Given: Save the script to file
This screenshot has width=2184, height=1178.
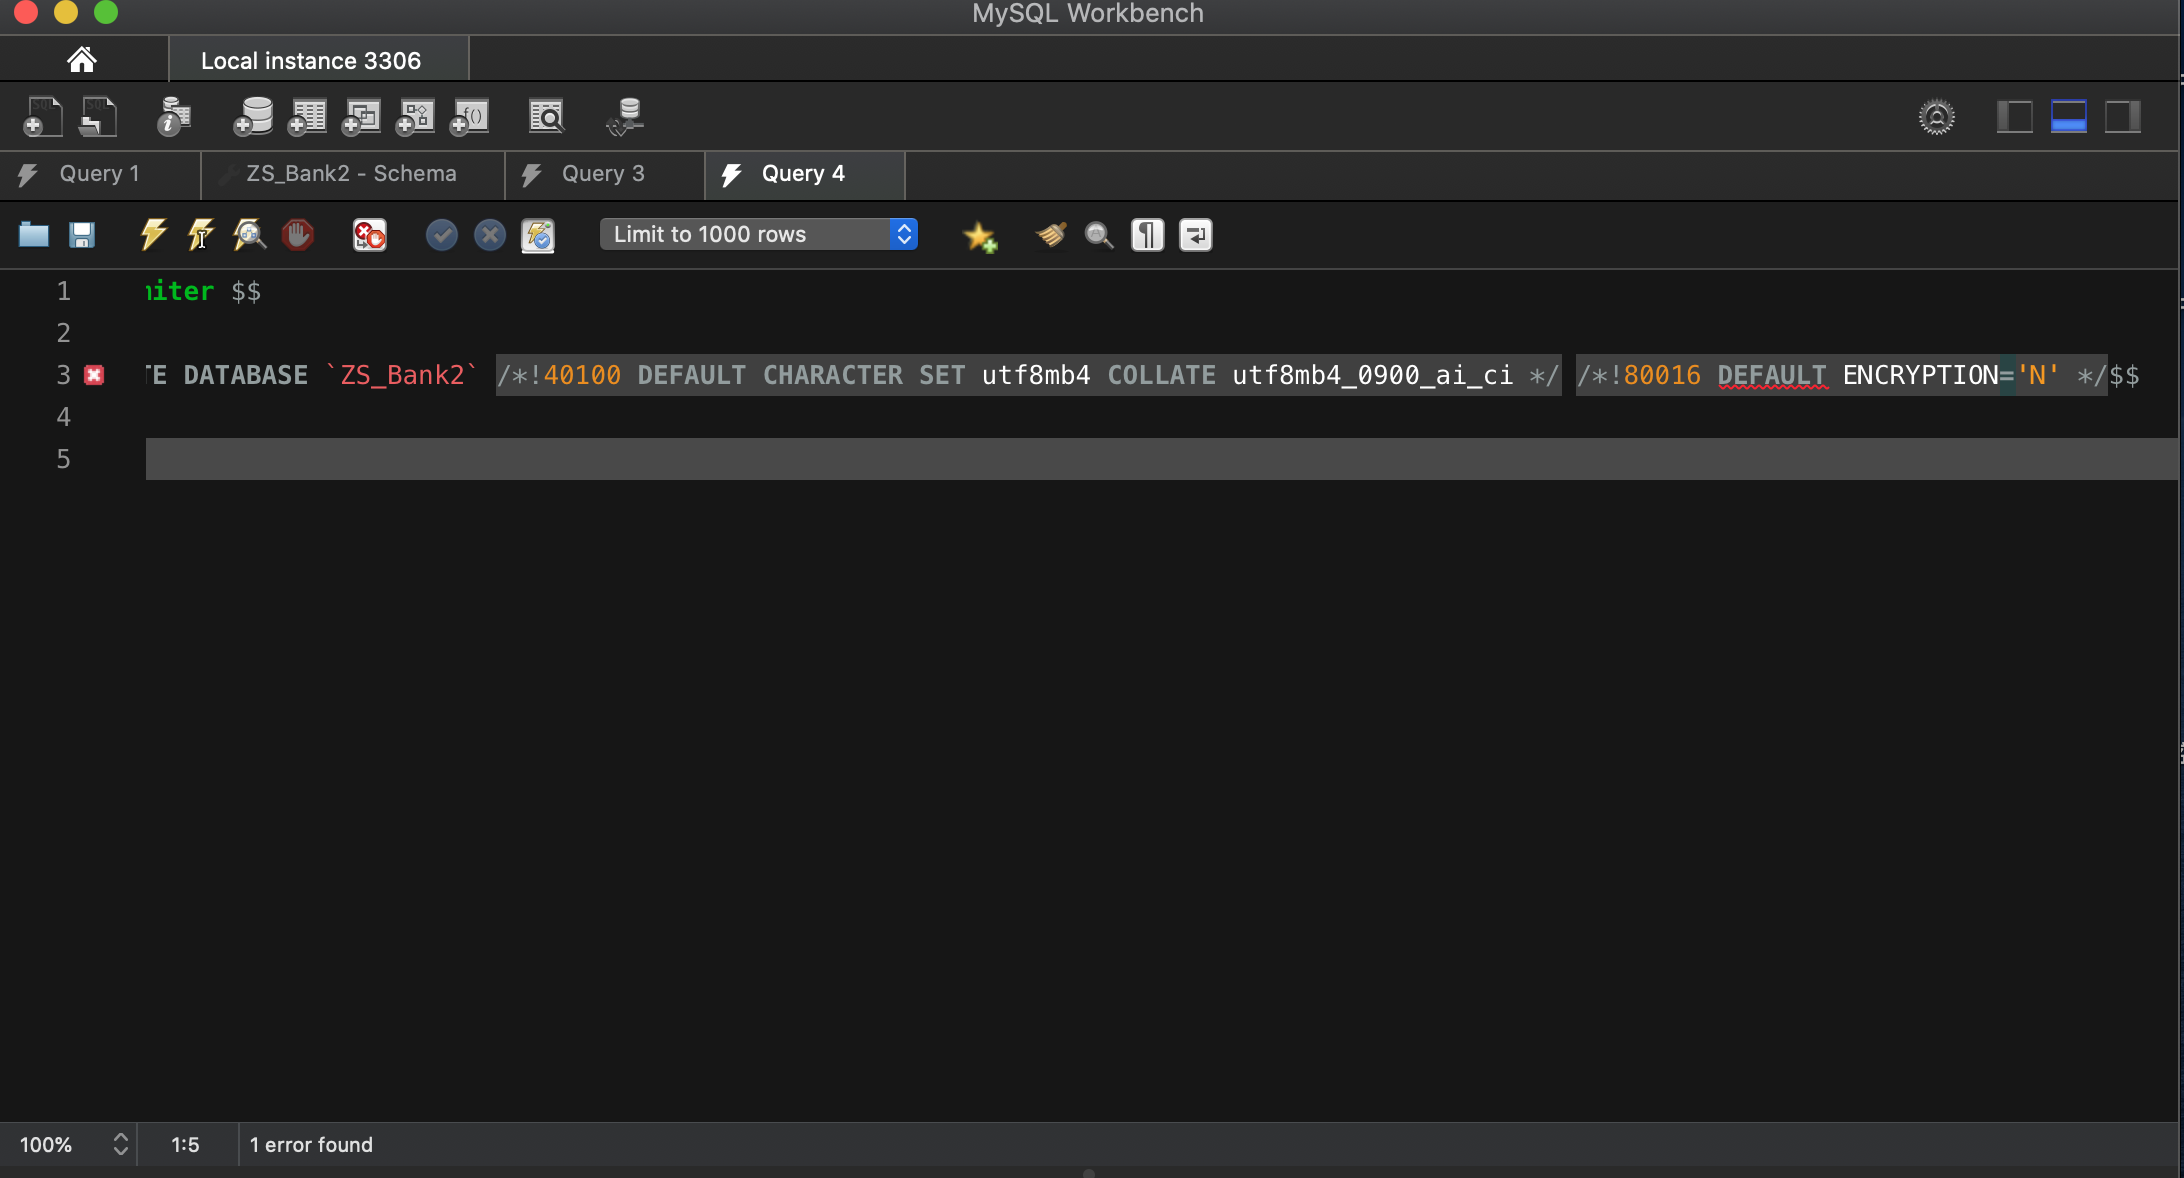Looking at the screenshot, I should 82,235.
